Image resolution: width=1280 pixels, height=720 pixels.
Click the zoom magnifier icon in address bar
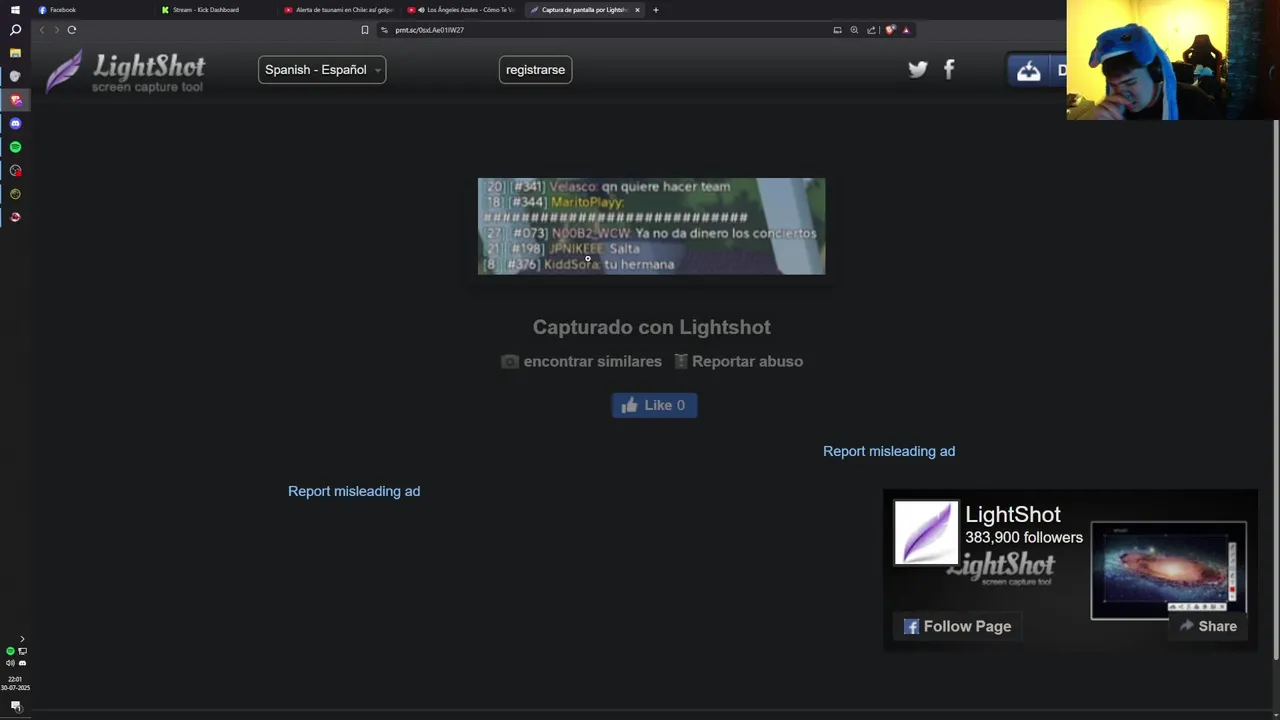[x=854, y=30]
